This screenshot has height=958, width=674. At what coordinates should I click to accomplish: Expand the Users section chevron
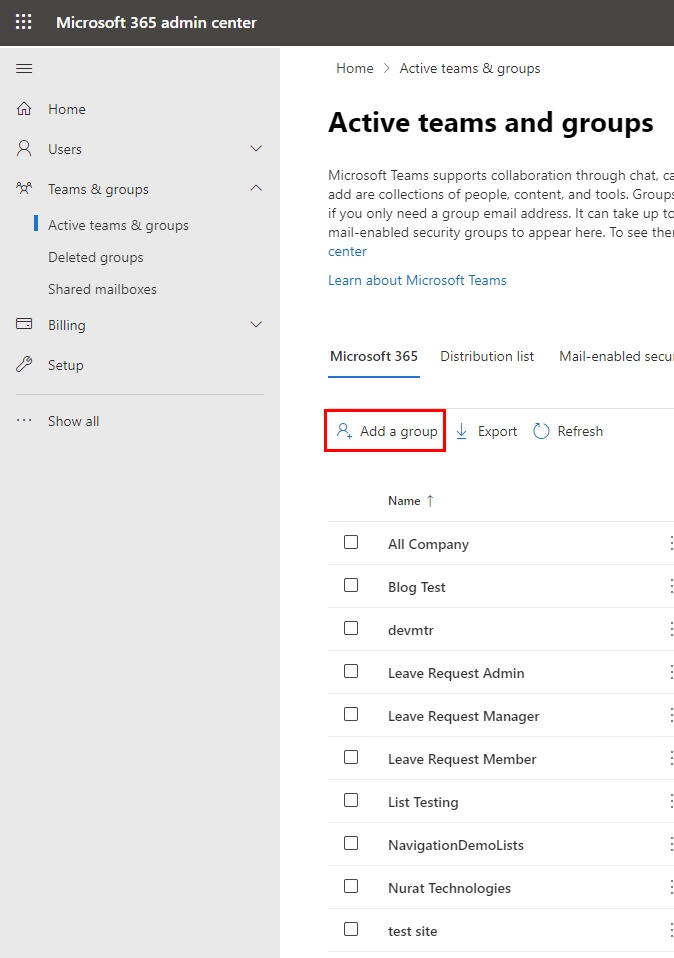pyautogui.click(x=256, y=148)
